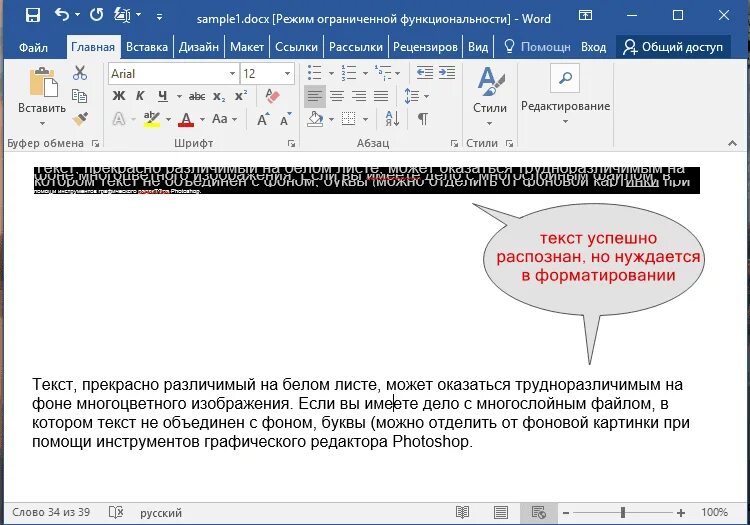Clear all formatting with eraser icon
The height and width of the screenshot is (525, 750).
(x=272, y=96)
